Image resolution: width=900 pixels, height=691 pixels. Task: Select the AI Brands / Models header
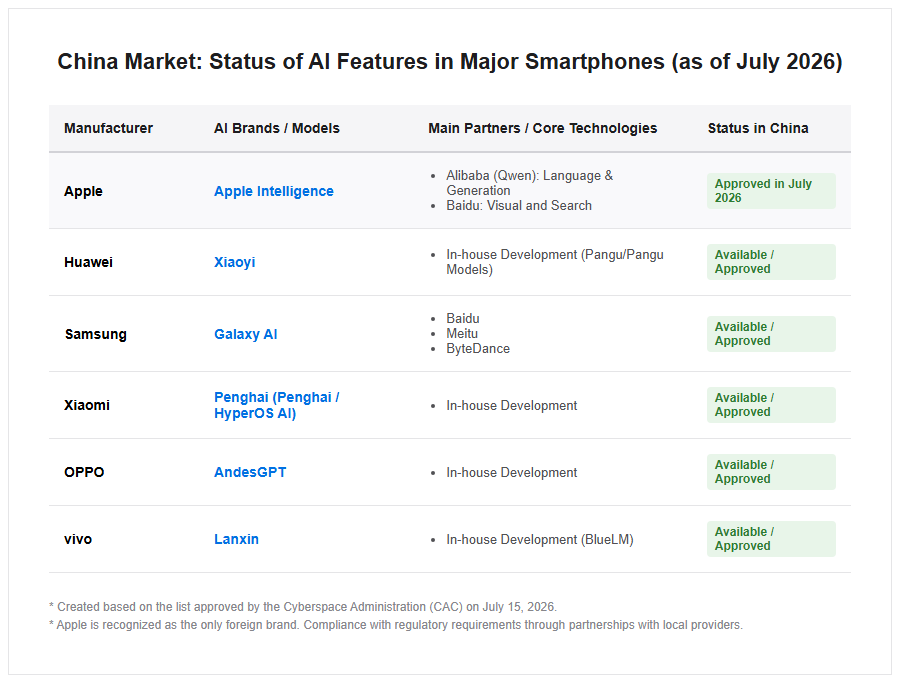tap(277, 128)
